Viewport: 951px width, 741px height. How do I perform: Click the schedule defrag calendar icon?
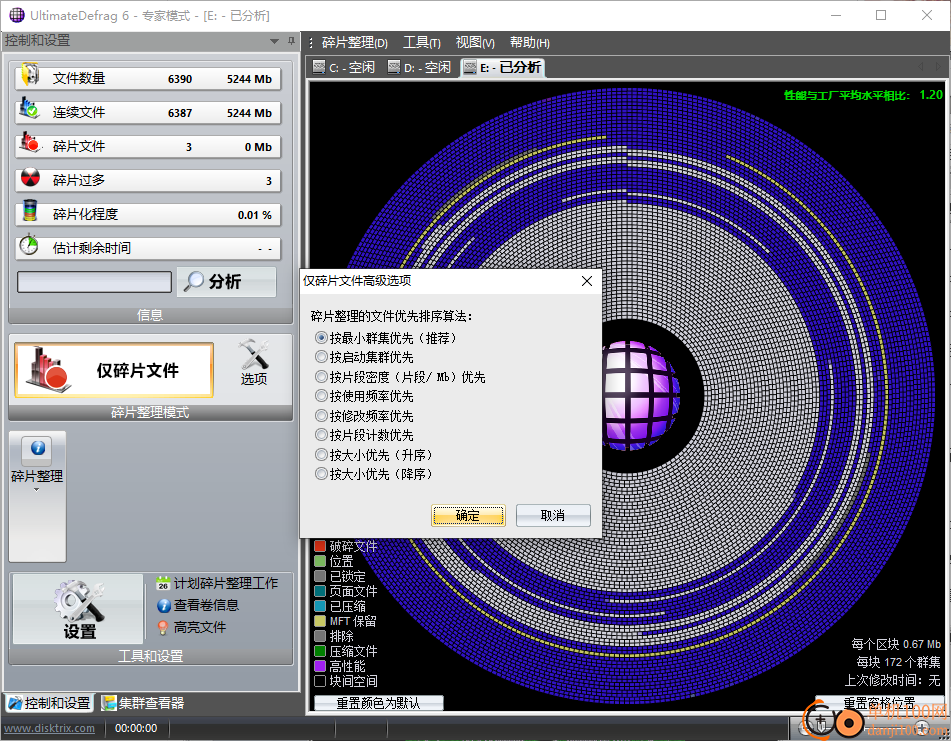coord(163,583)
